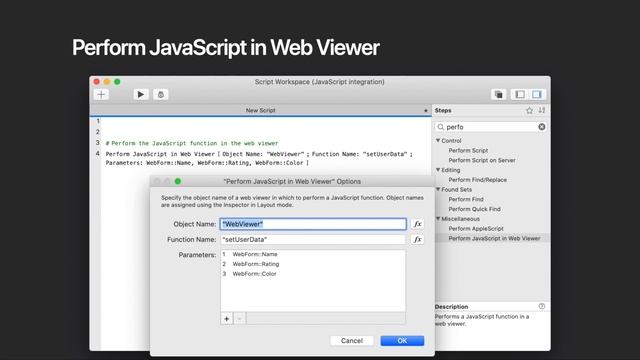
Task: Select the Perform Quick Find step
Action: [x=474, y=209]
